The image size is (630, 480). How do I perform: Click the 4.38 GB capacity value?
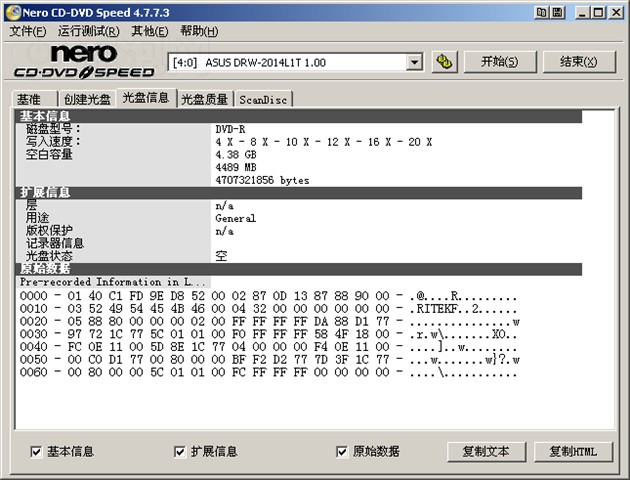(235, 155)
